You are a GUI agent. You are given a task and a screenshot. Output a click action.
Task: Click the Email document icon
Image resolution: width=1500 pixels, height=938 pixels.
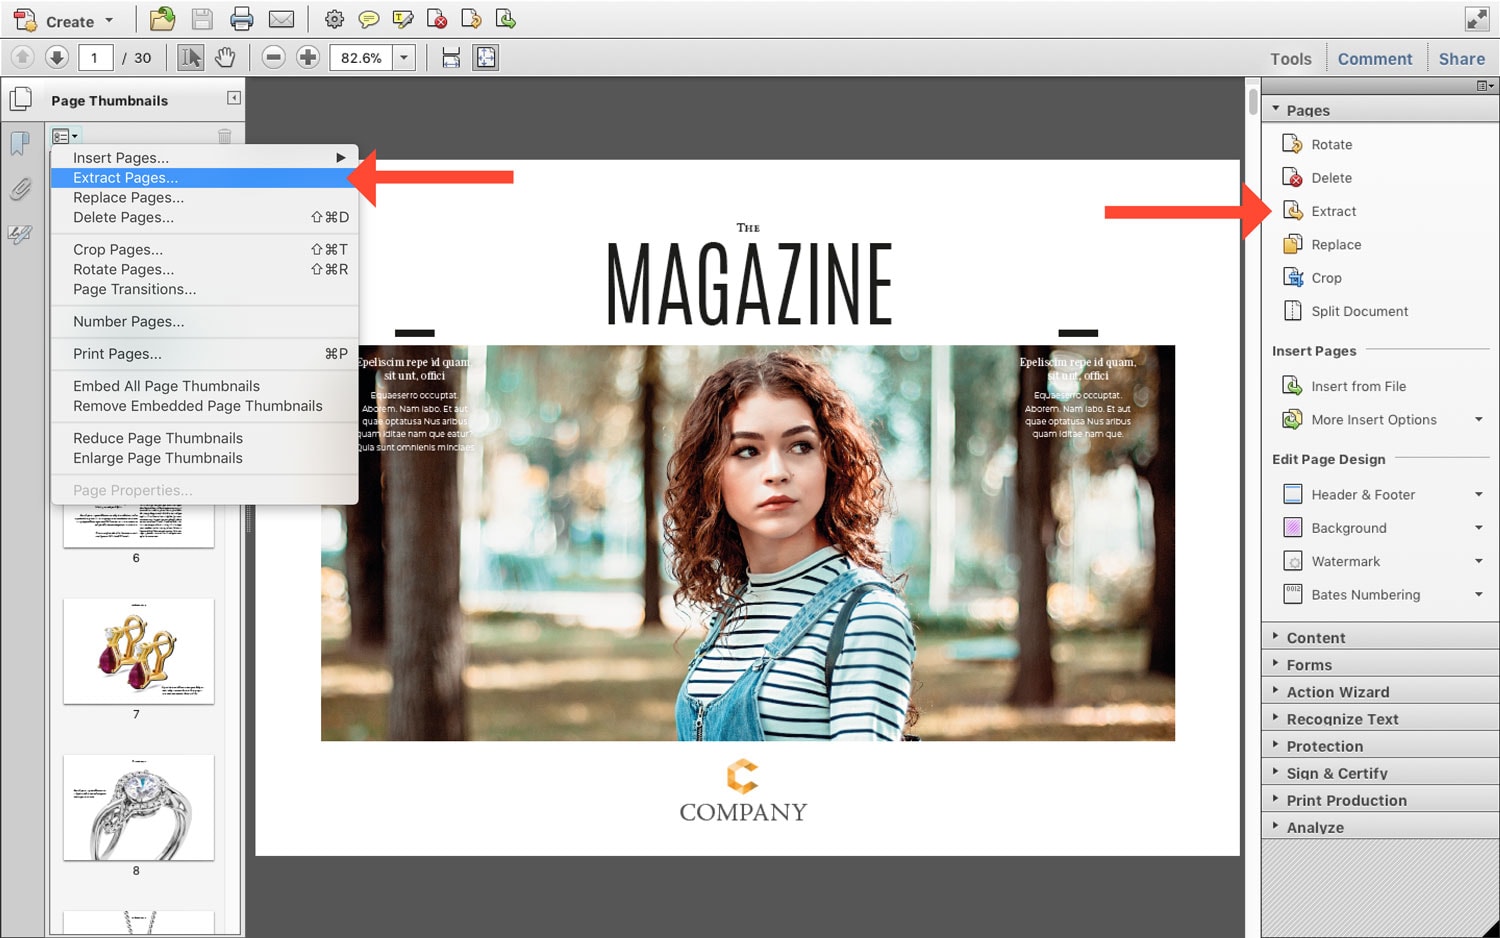(x=281, y=19)
